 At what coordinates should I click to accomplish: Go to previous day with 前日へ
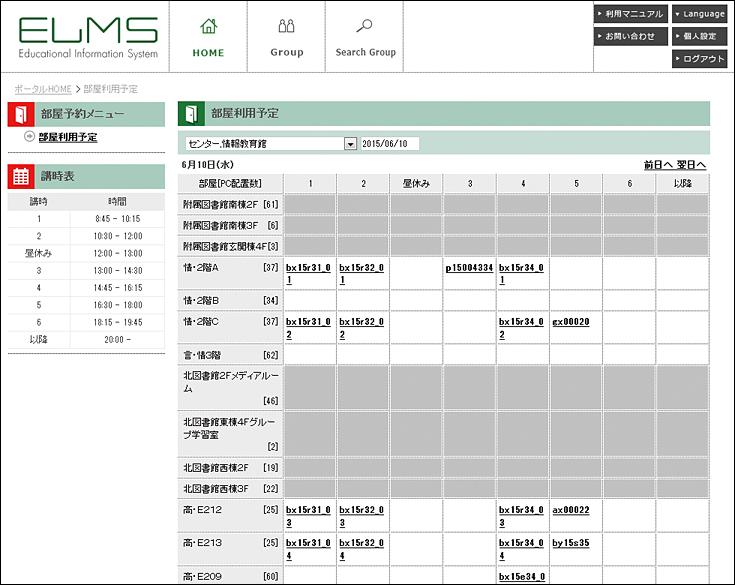tap(658, 165)
